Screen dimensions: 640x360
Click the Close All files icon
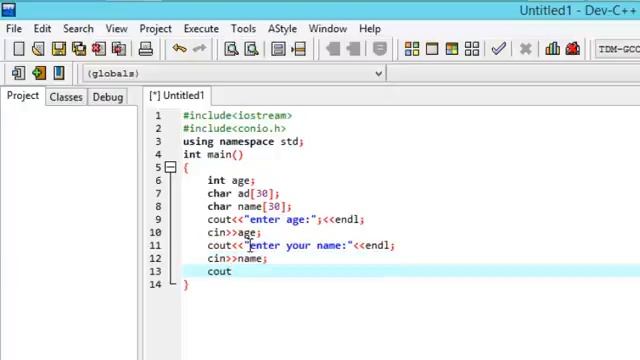coord(119,49)
